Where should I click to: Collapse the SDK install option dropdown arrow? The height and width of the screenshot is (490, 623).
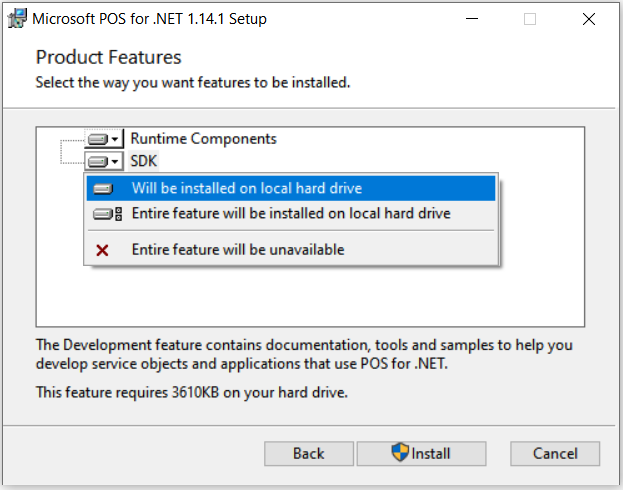116,161
